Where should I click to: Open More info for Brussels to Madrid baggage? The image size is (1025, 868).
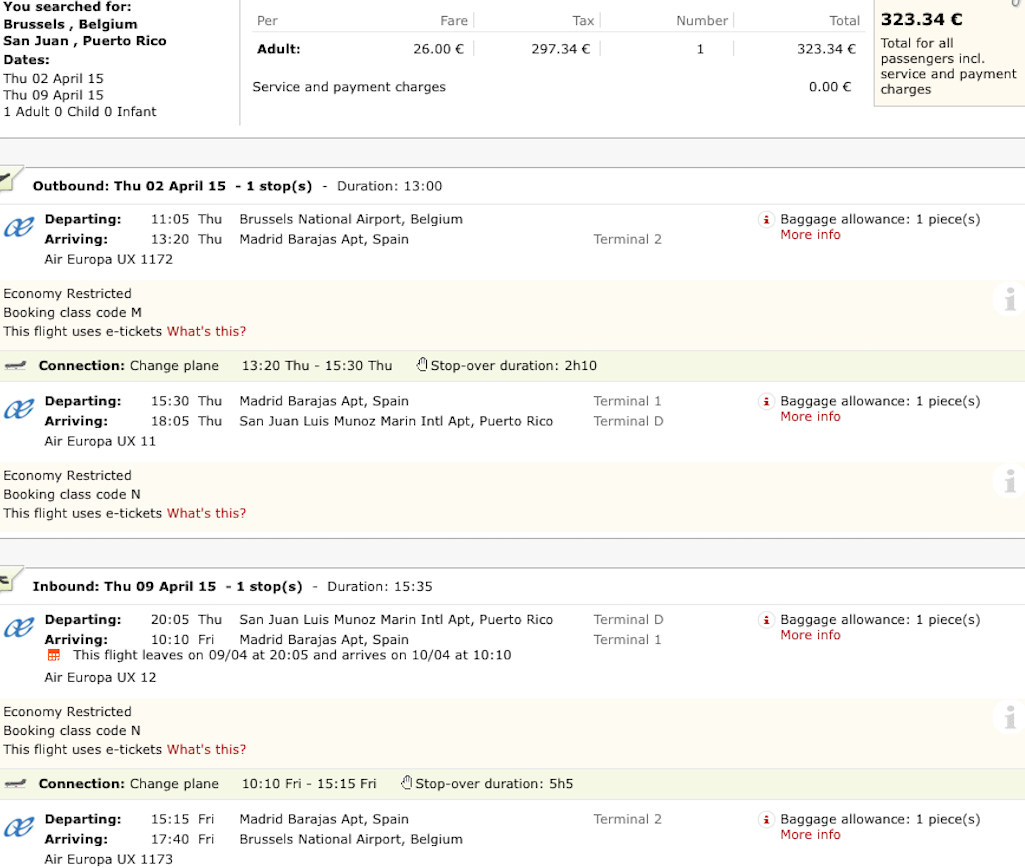coord(810,235)
